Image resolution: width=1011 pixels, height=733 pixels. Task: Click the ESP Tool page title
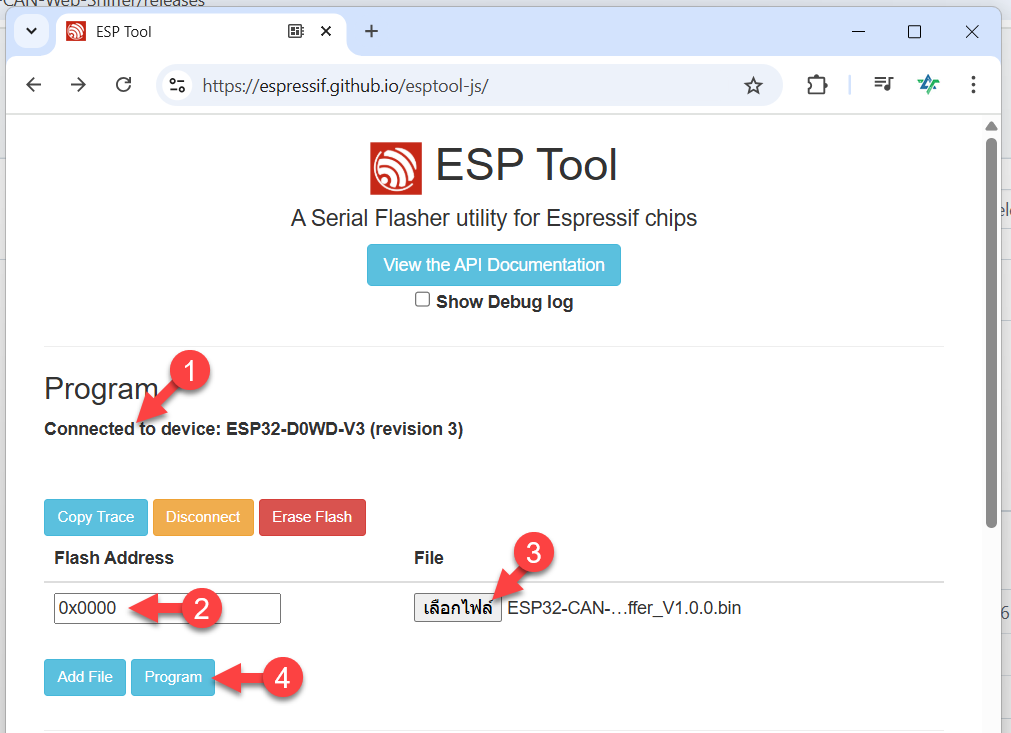[x=526, y=165]
